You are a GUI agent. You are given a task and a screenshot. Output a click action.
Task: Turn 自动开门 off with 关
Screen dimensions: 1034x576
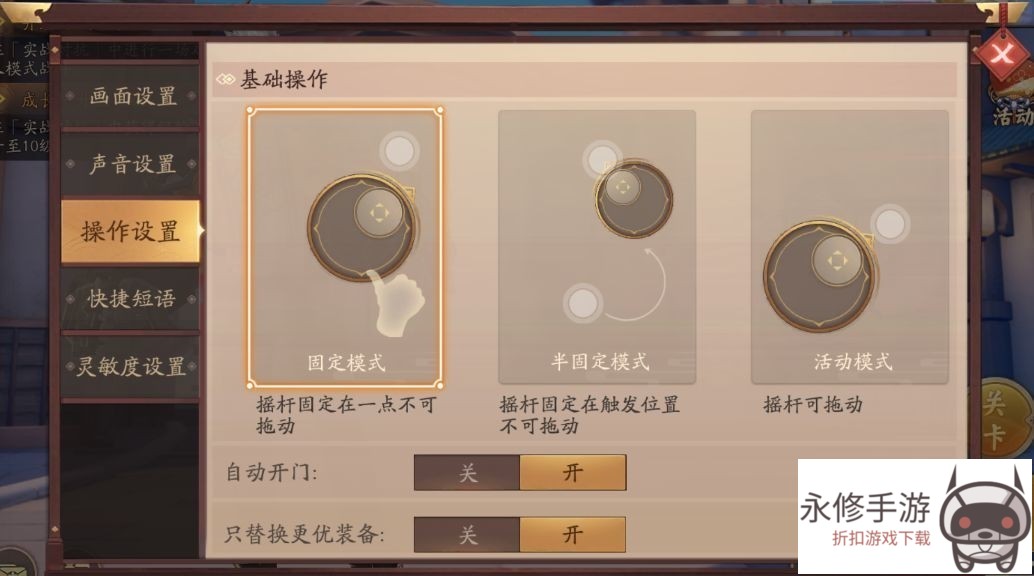click(x=467, y=472)
